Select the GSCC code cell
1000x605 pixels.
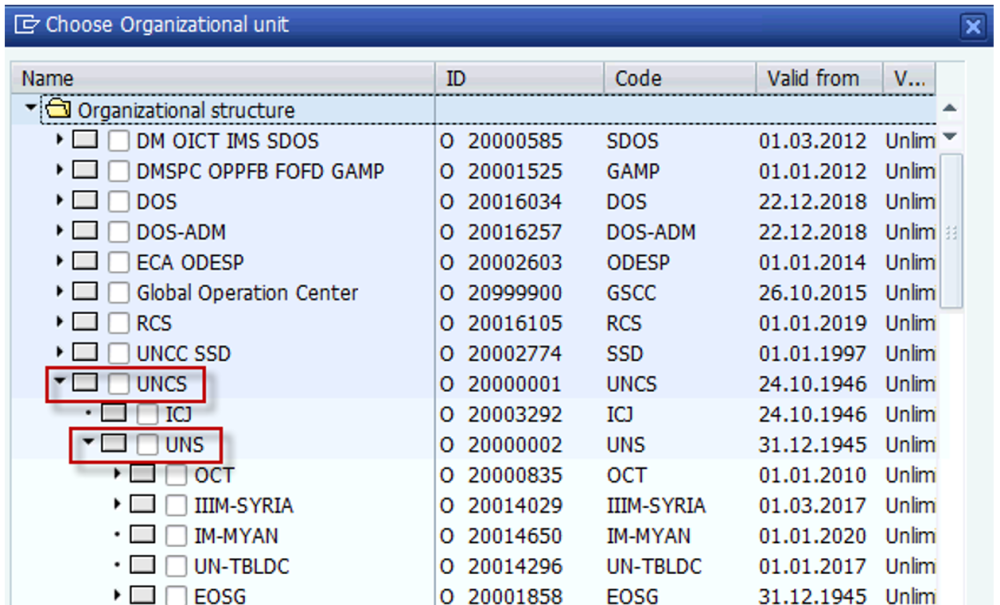[631, 293]
